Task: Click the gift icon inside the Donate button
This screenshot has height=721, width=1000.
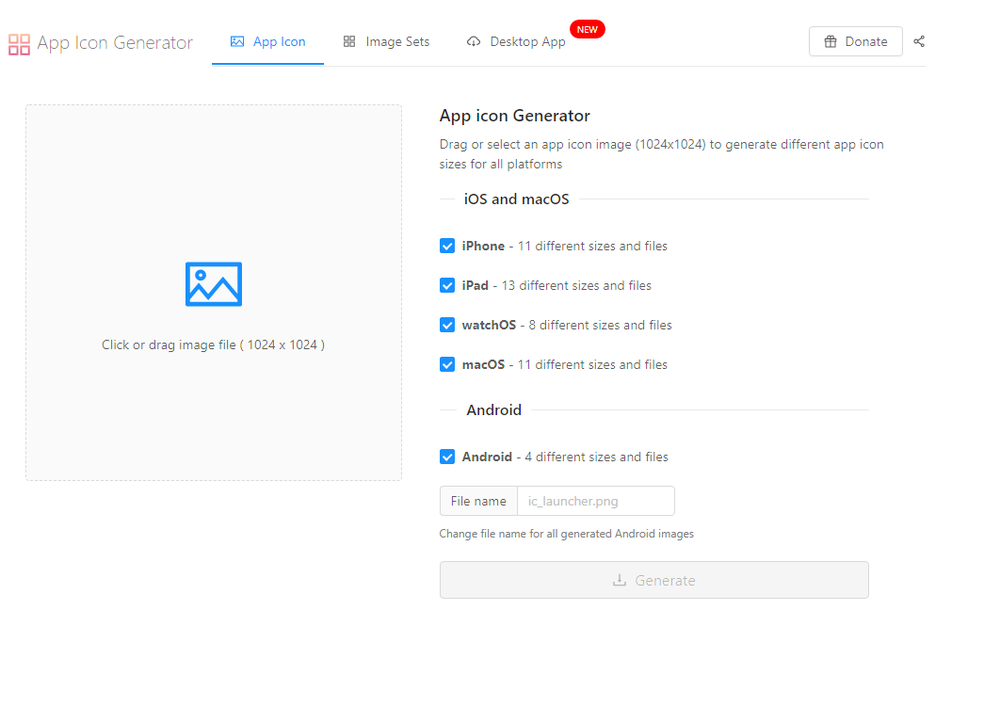Action: pyautogui.click(x=831, y=41)
